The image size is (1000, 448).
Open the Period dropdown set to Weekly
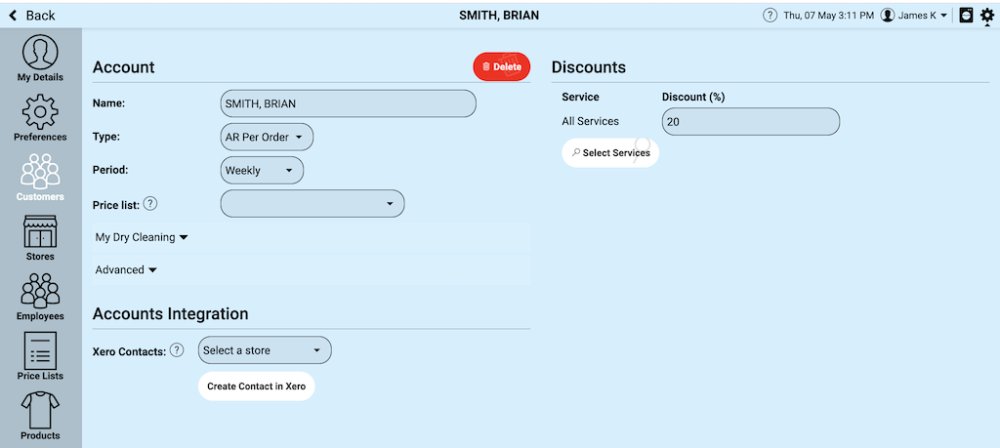point(262,170)
